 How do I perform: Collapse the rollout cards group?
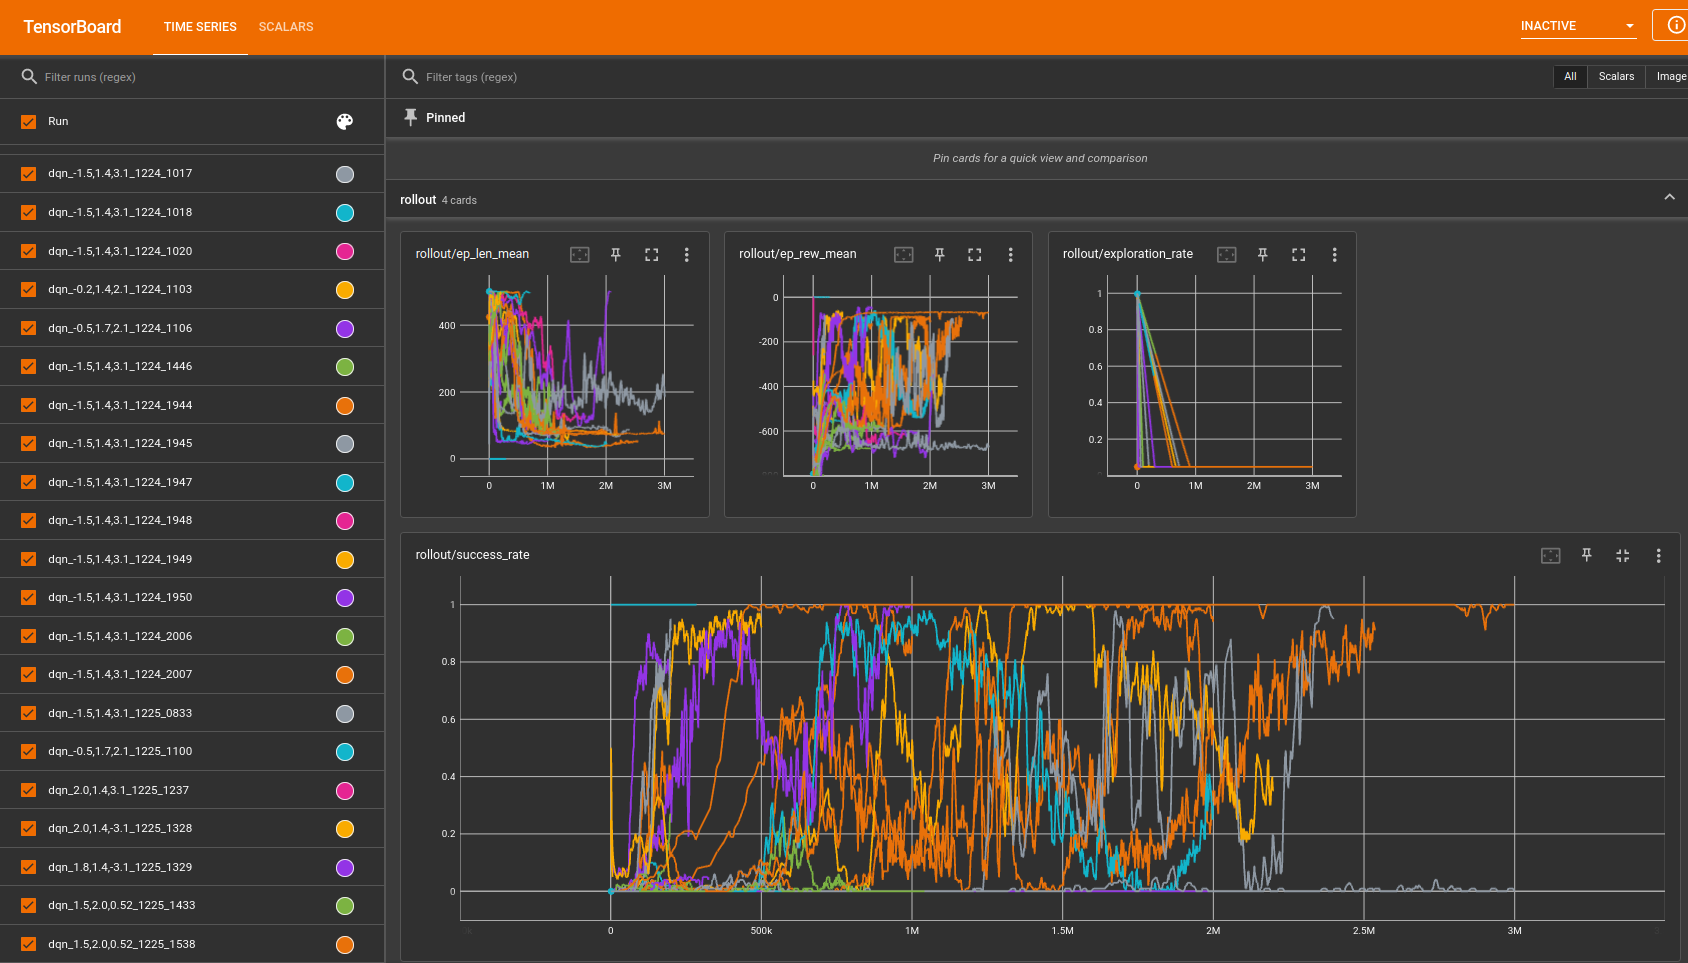point(1669,198)
